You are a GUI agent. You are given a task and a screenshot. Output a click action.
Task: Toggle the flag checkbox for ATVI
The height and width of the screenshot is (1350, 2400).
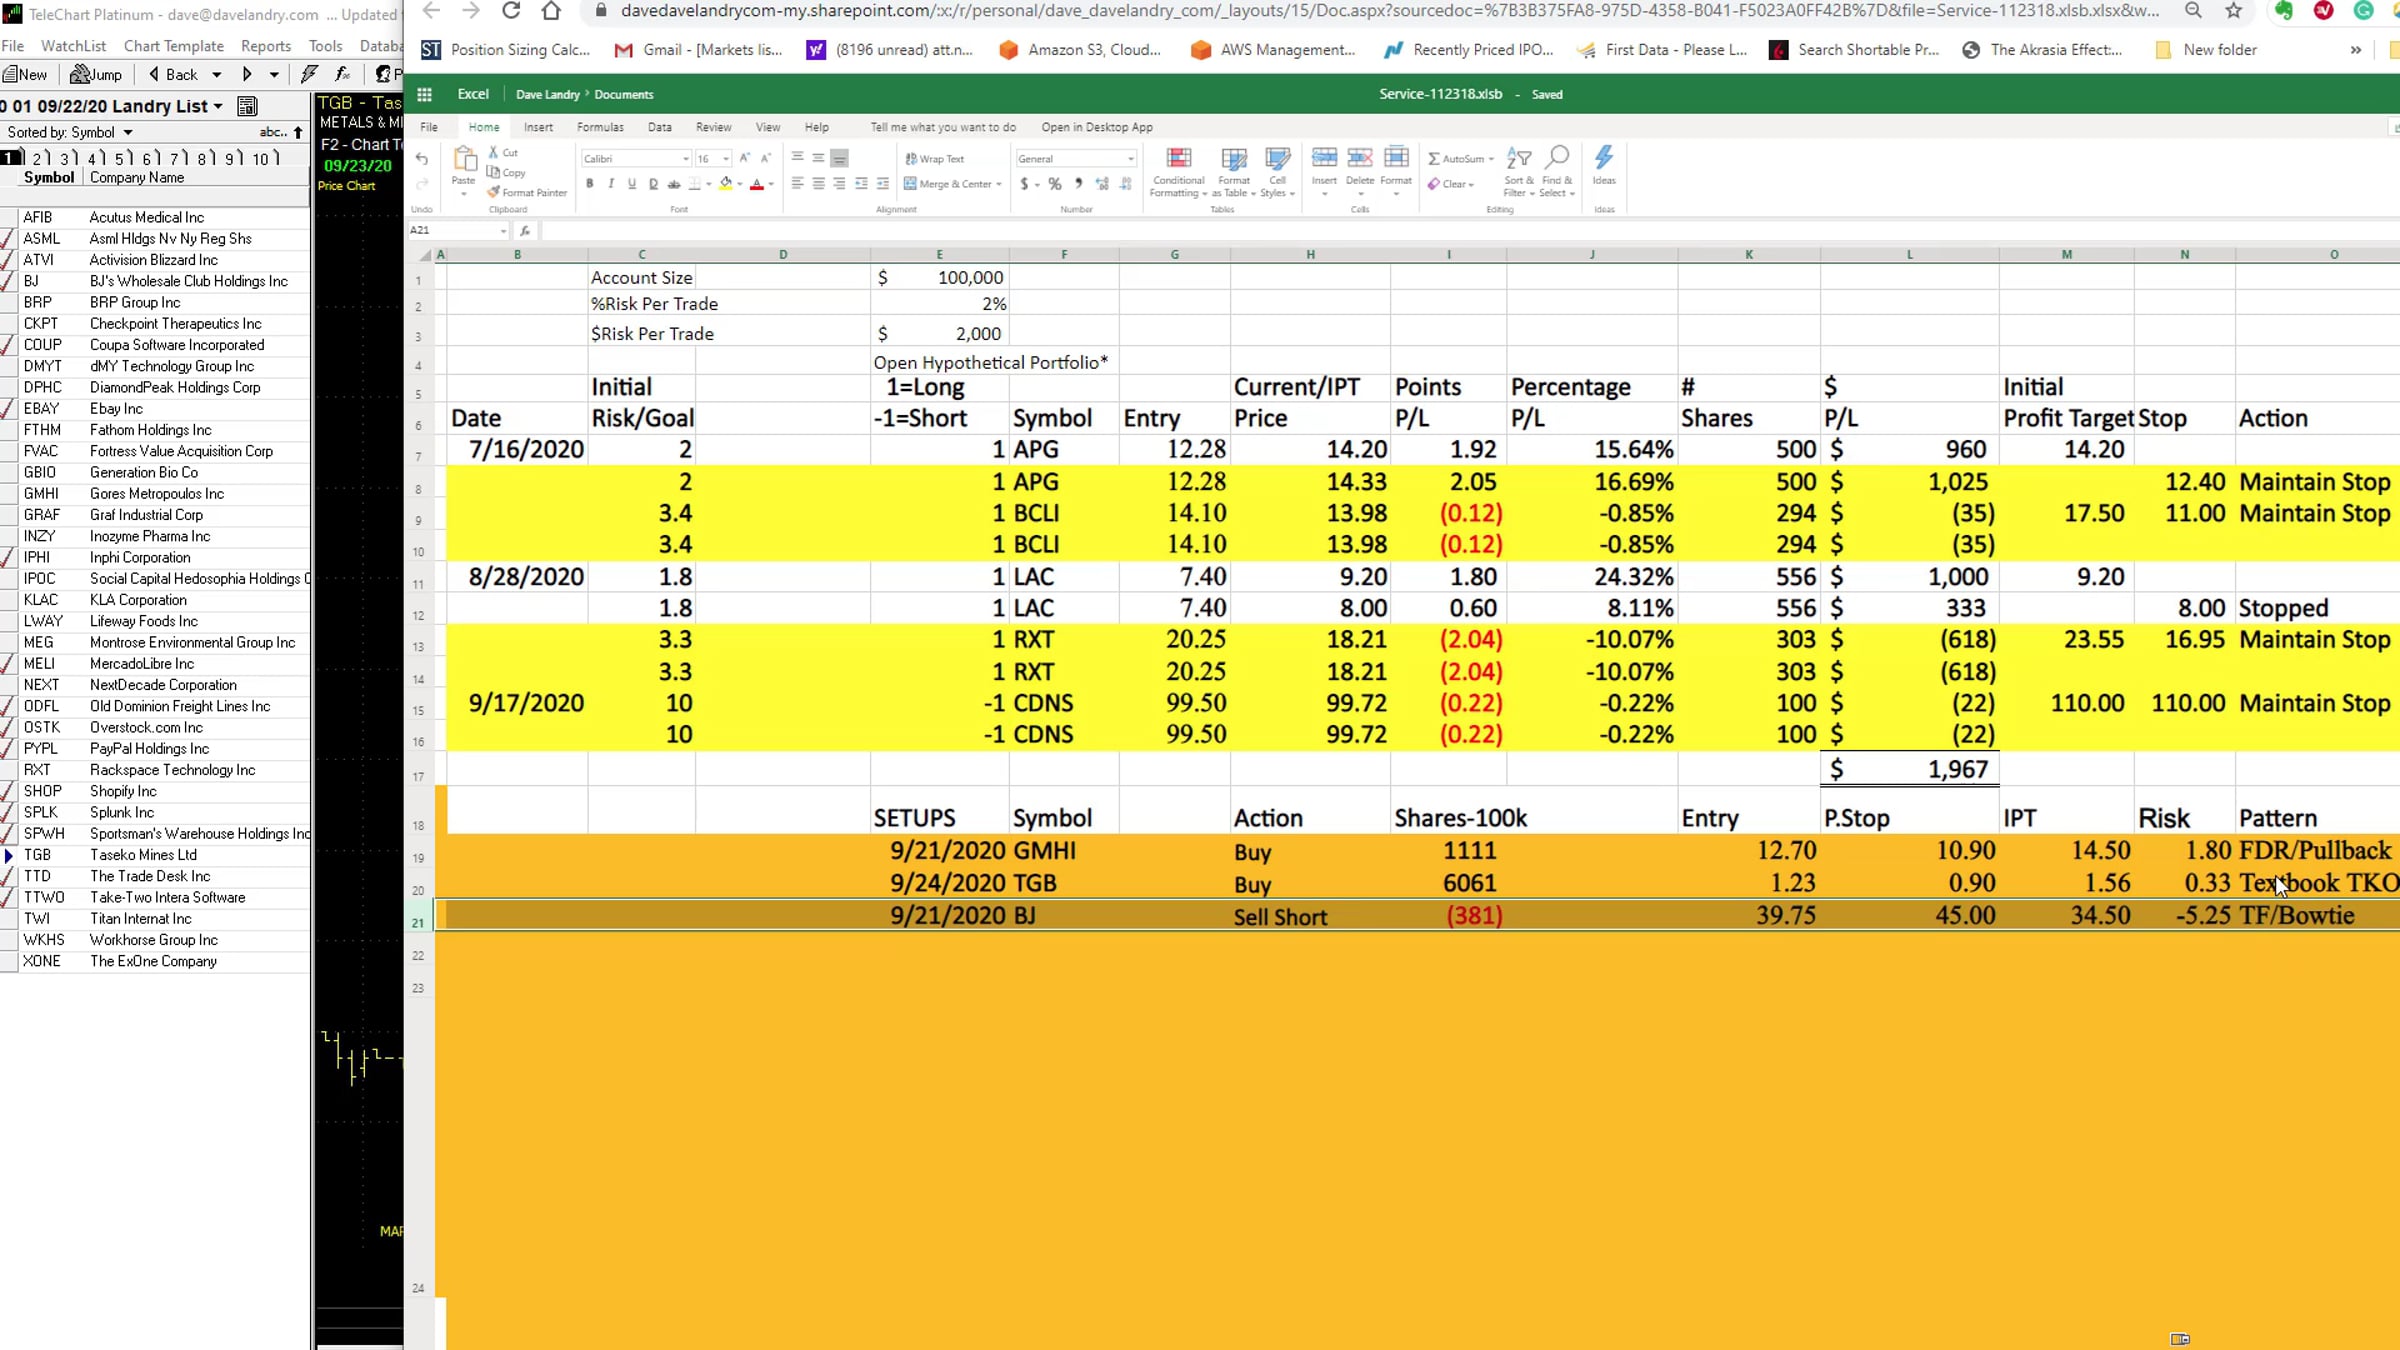[x=8, y=260]
